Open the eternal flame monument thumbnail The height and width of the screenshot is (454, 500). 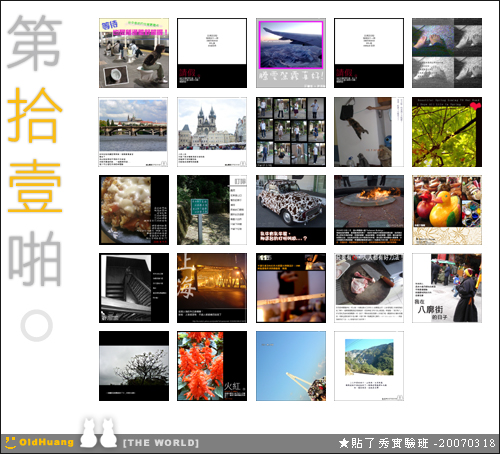point(369,210)
